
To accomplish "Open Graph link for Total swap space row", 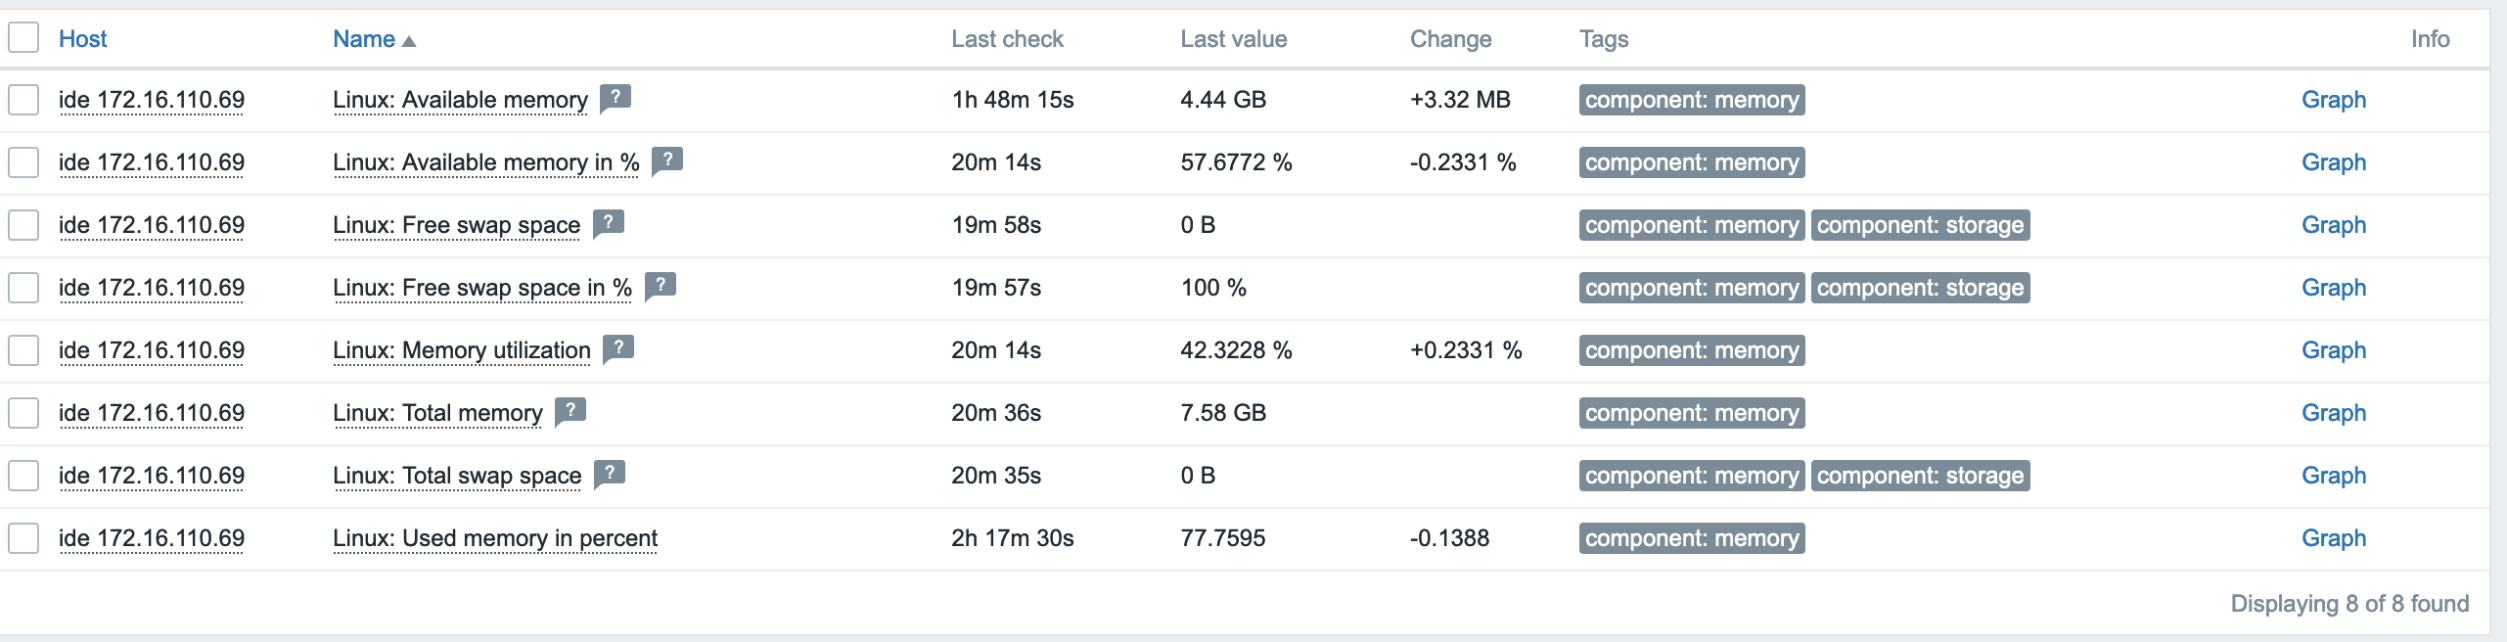I will 2334,475.
